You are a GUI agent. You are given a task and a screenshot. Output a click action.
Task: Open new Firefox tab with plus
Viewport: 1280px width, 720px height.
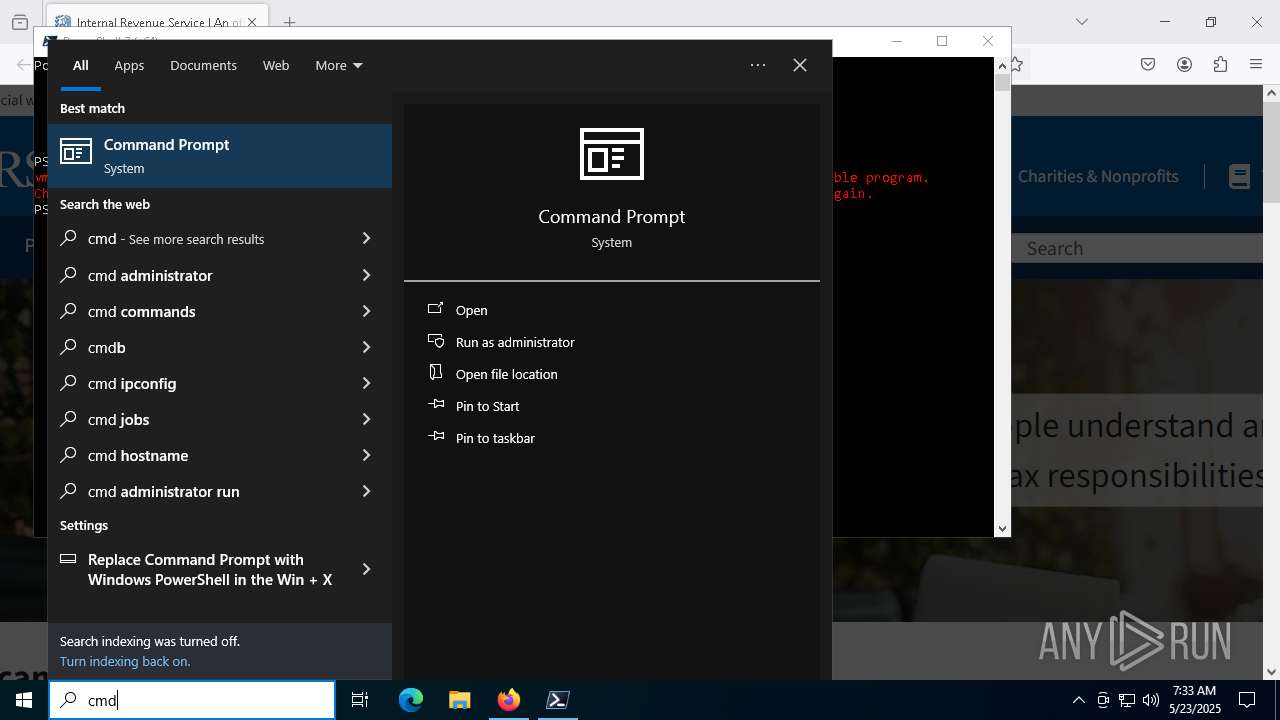(x=289, y=22)
